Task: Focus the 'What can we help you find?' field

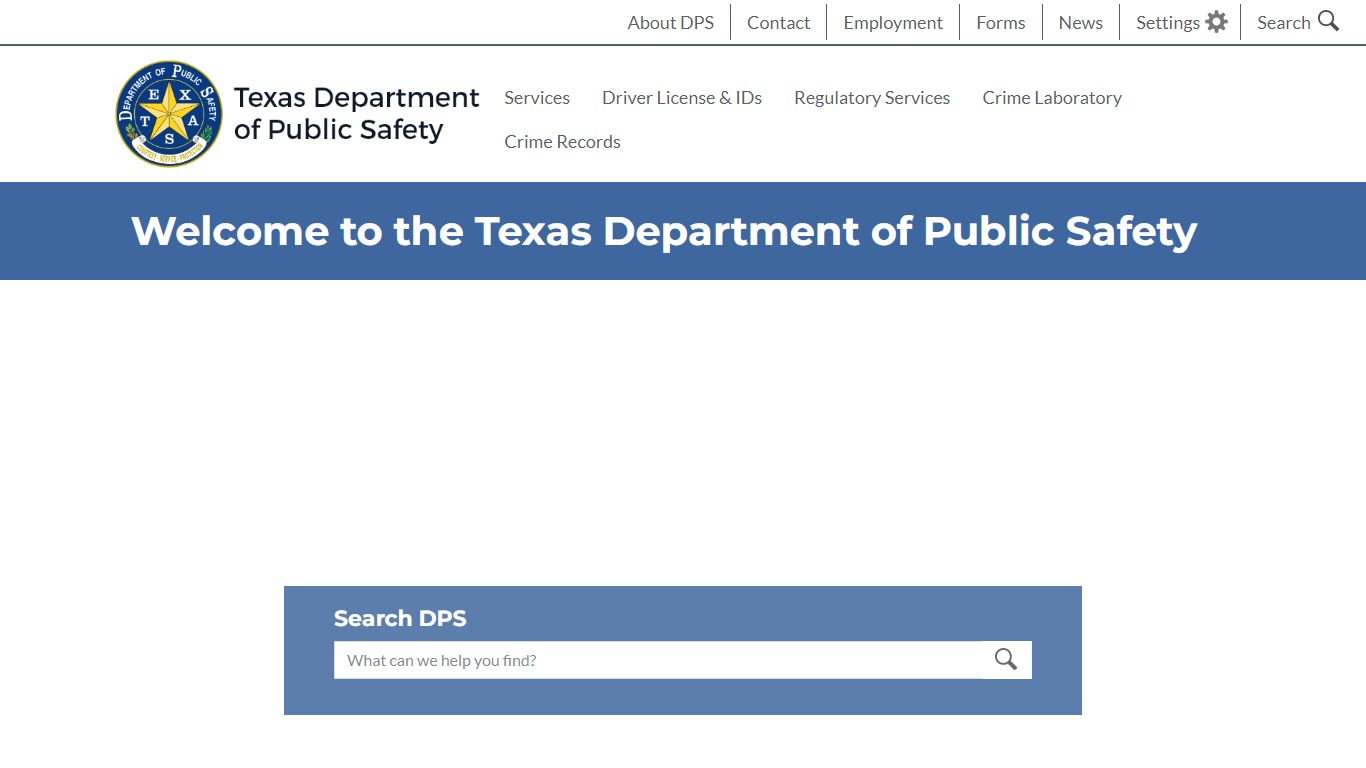Action: pos(658,660)
